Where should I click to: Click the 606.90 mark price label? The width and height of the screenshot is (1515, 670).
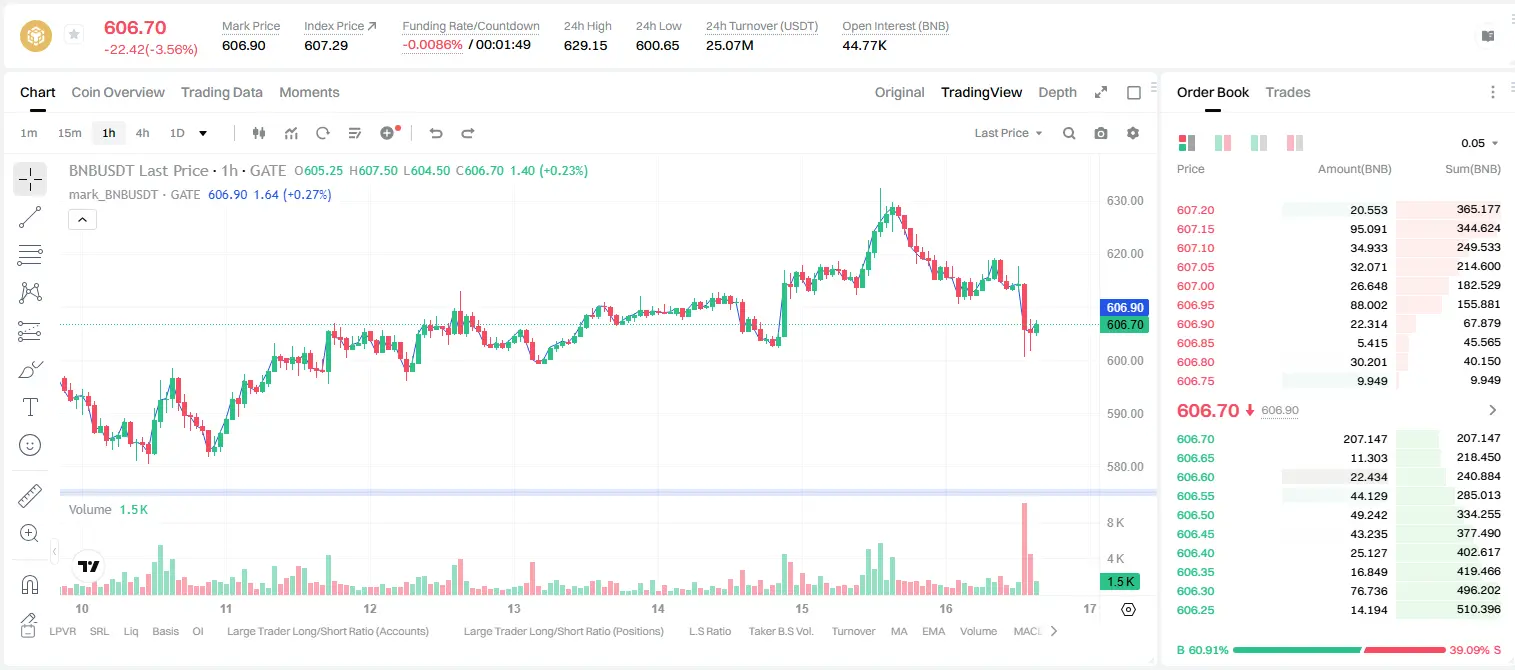coord(1123,308)
